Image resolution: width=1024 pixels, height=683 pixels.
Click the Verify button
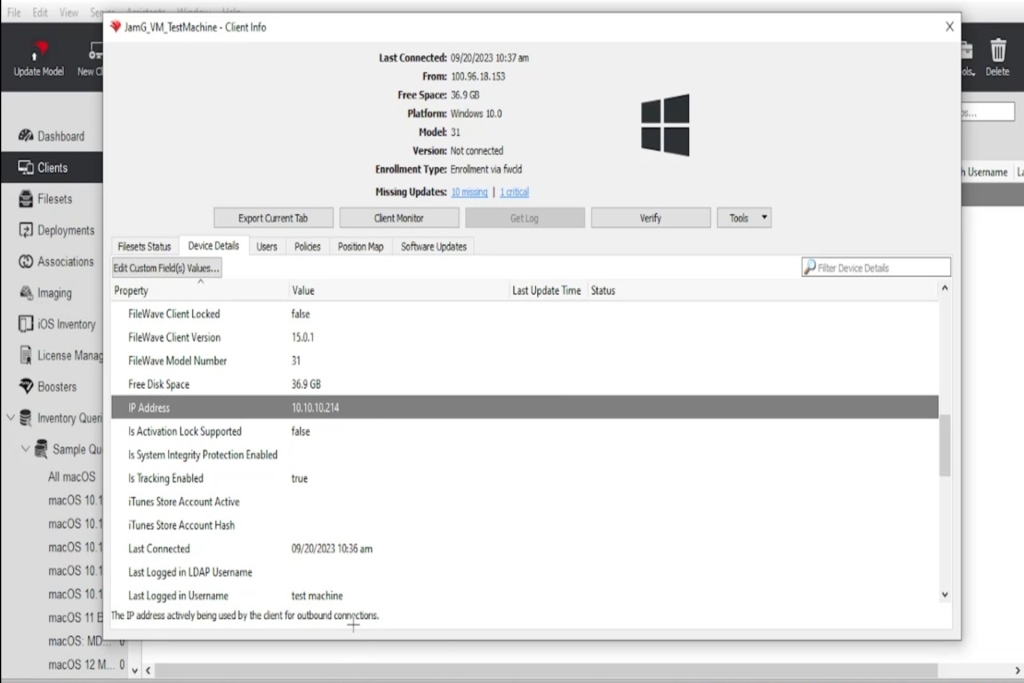[650, 218]
